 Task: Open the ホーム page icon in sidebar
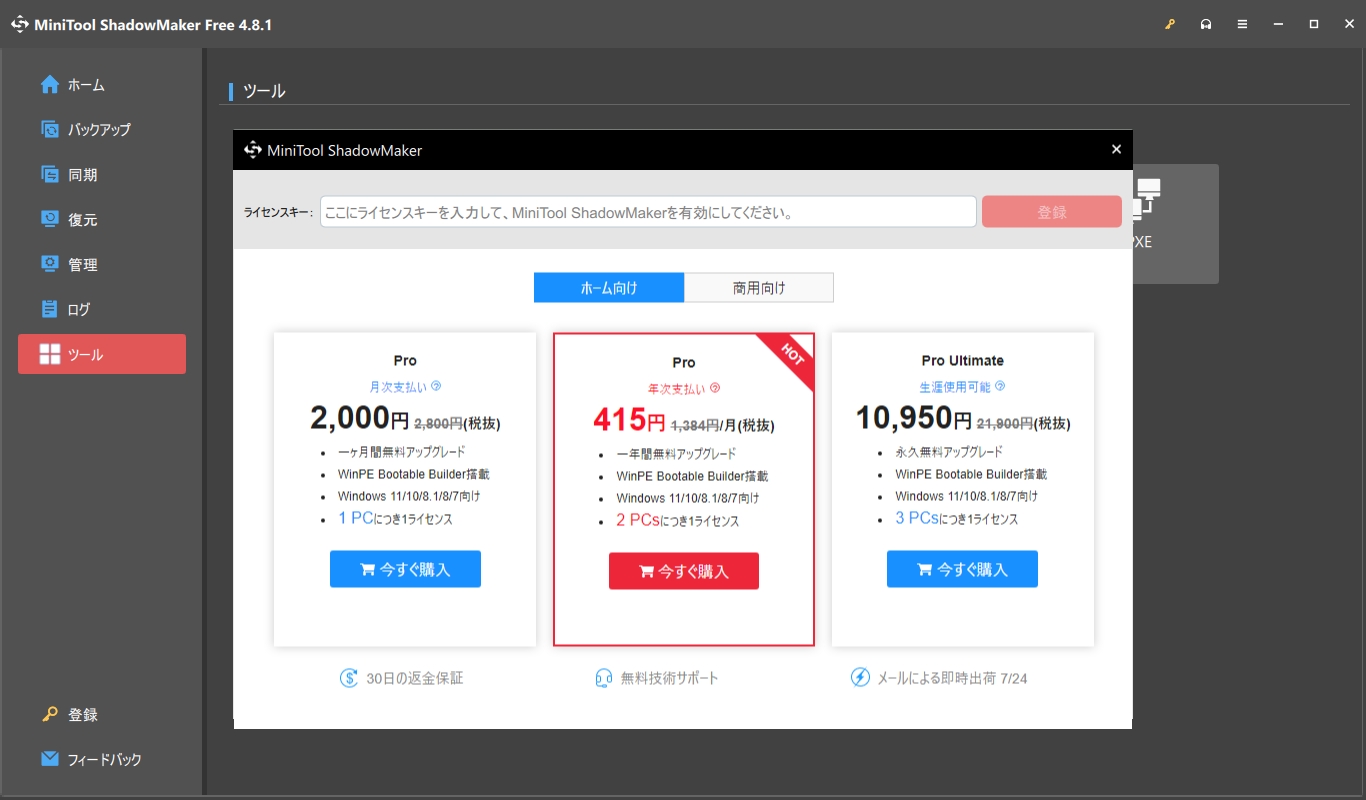[50, 85]
